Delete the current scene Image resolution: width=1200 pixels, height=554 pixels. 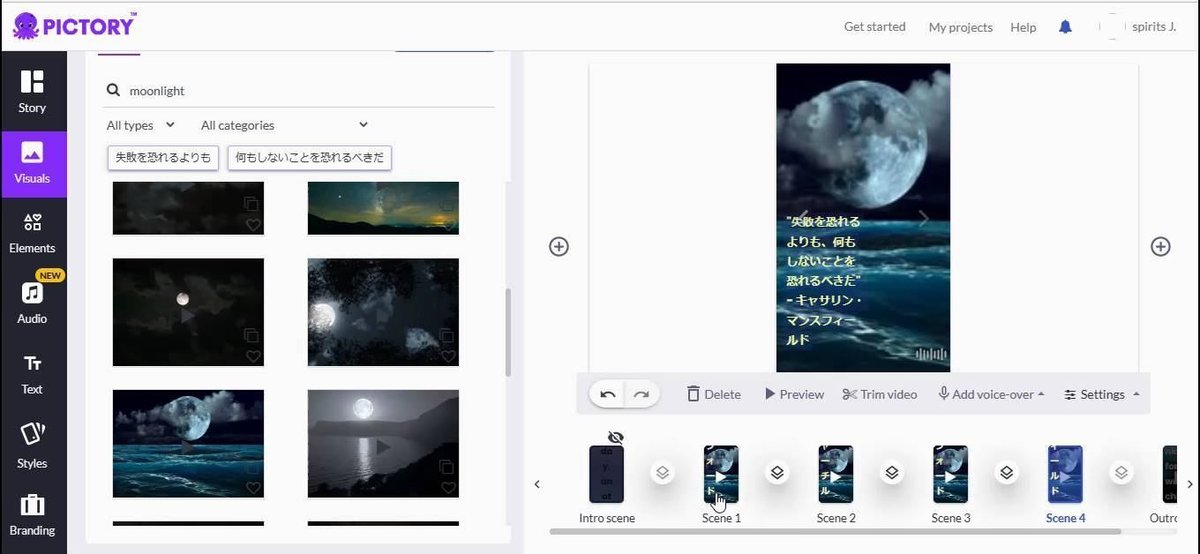[714, 394]
